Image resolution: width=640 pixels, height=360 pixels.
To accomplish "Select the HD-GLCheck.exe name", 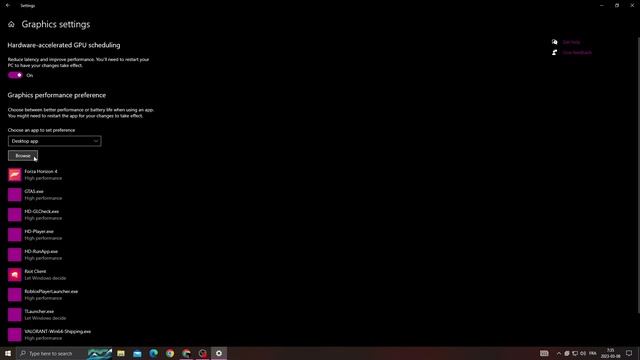I will tap(42, 211).
